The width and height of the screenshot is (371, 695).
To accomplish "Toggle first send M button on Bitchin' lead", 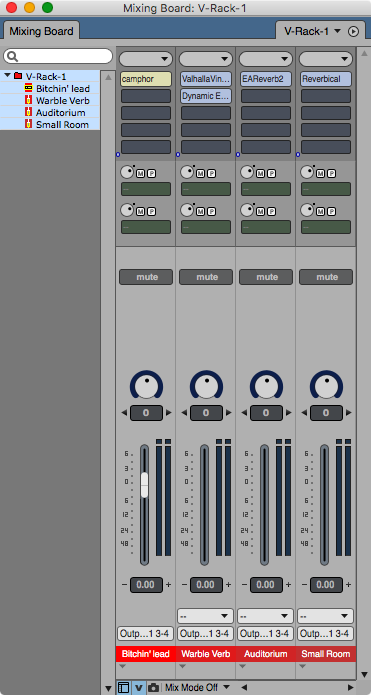I will coord(141,174).
